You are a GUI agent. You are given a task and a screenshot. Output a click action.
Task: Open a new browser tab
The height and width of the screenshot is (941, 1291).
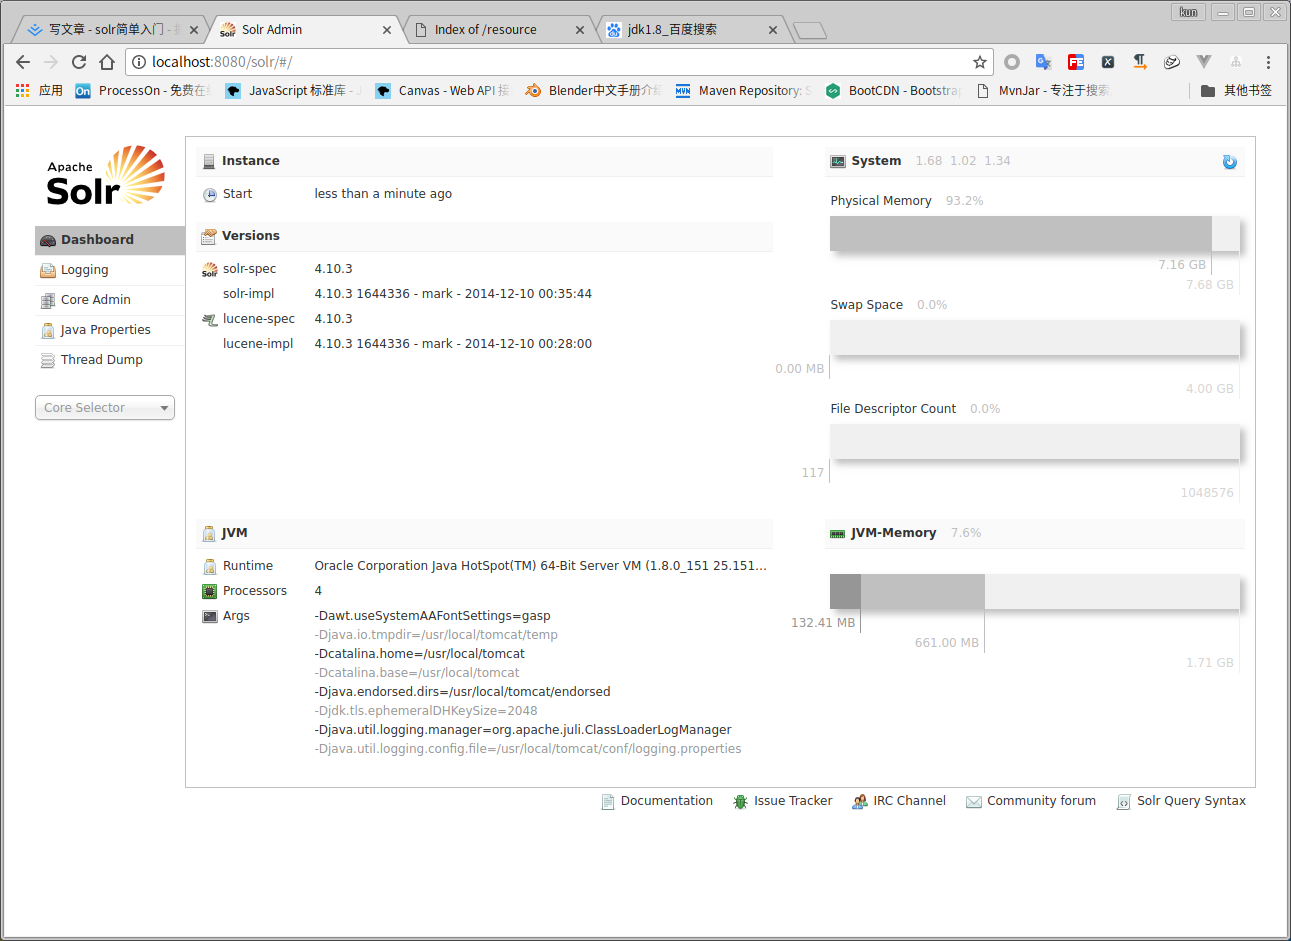pyautogui.click(x=810, y=31)
